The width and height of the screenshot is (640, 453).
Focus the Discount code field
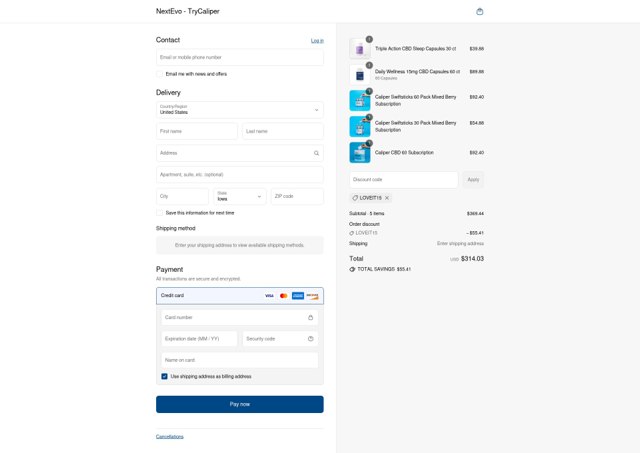click(404, 180)
